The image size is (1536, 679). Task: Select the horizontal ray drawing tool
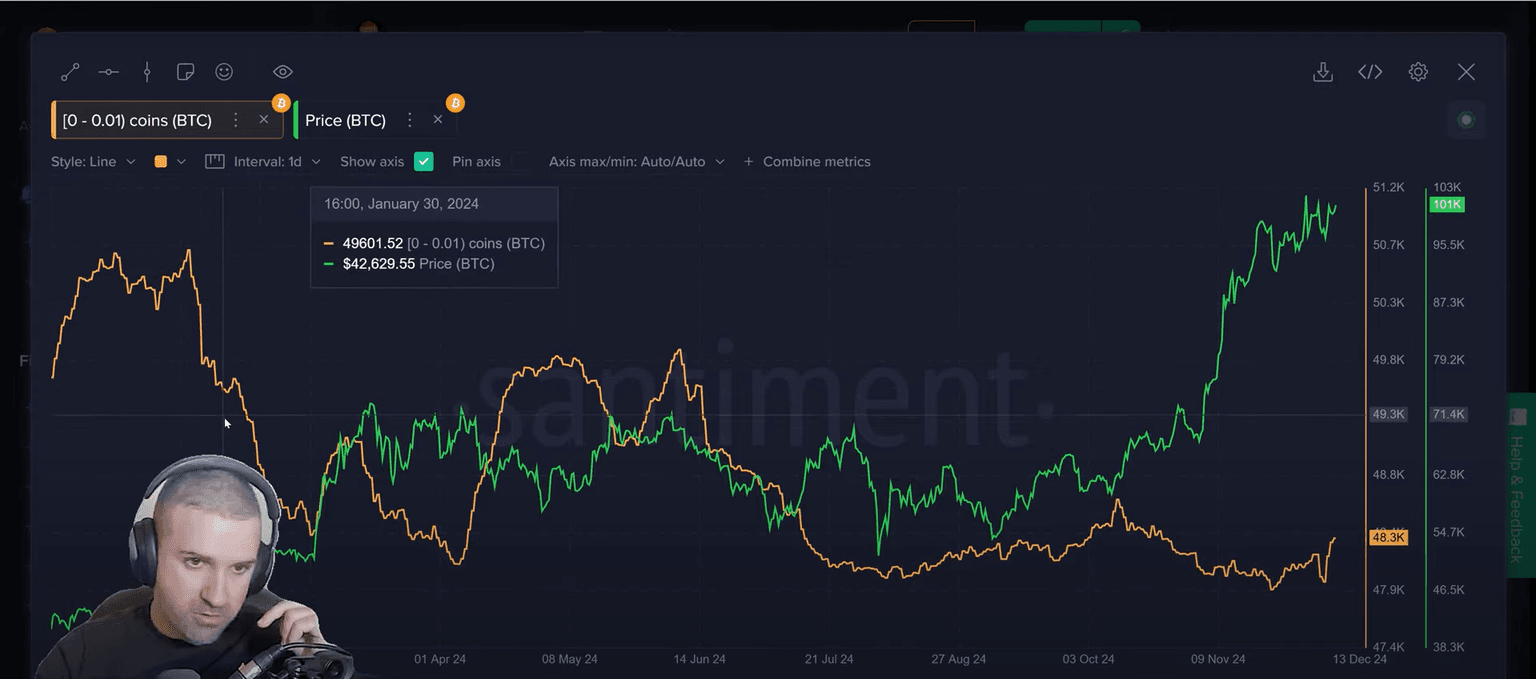click(109, 72)
